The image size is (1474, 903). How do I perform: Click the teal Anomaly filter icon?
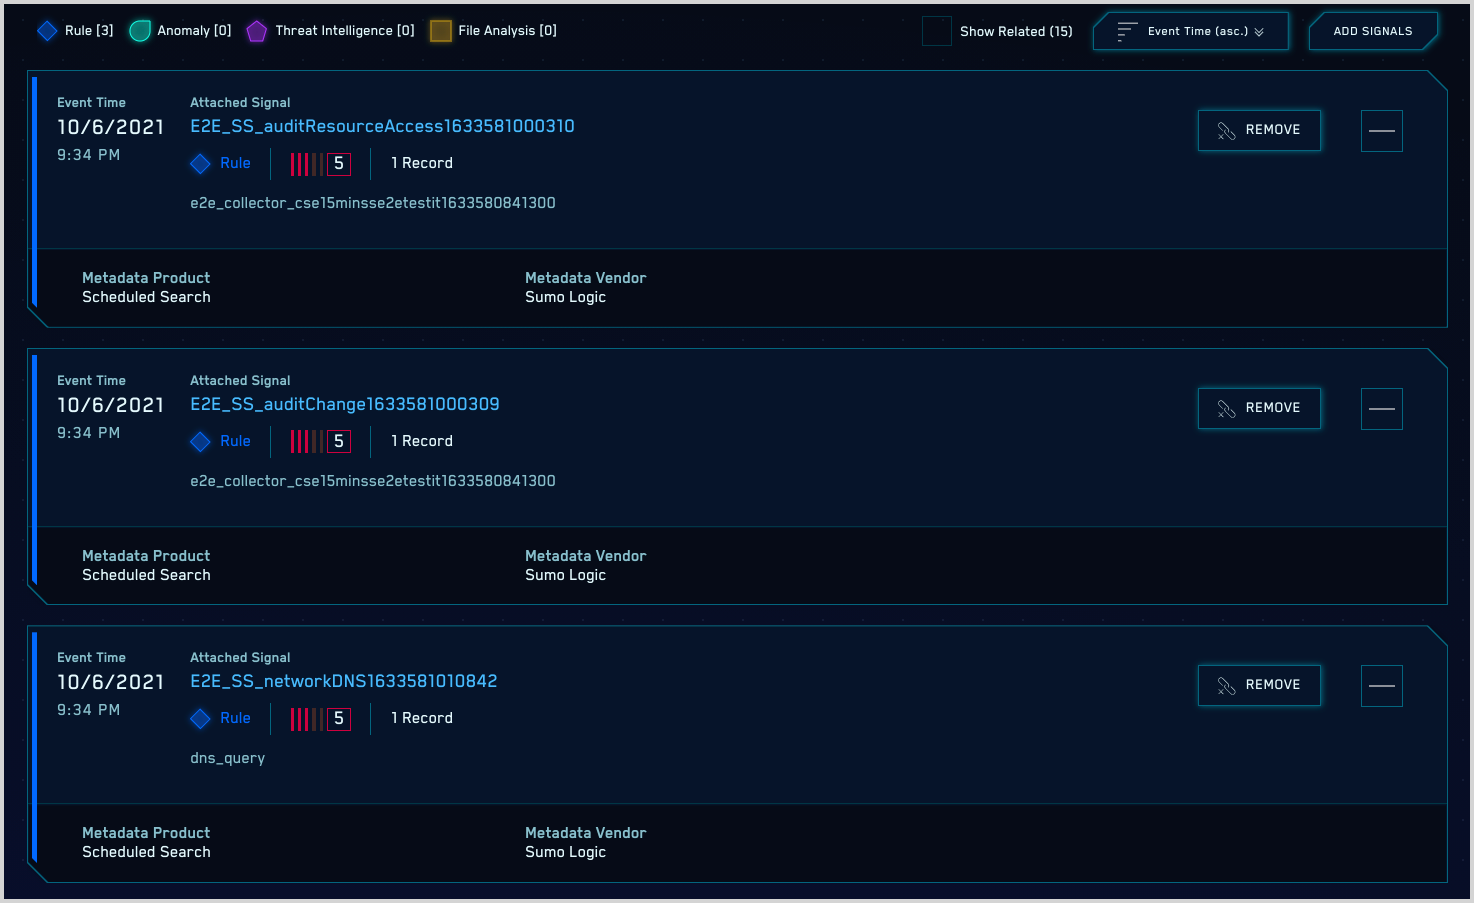[x=140, y=31]
